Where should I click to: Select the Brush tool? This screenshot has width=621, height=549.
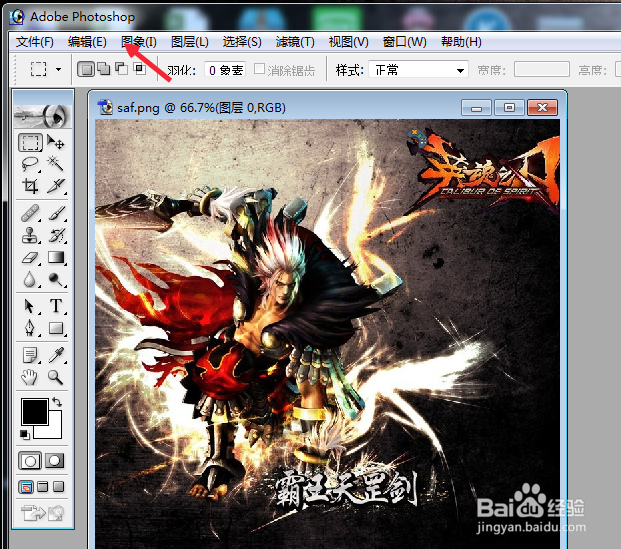pyautogui.click(x=55, y=214)
